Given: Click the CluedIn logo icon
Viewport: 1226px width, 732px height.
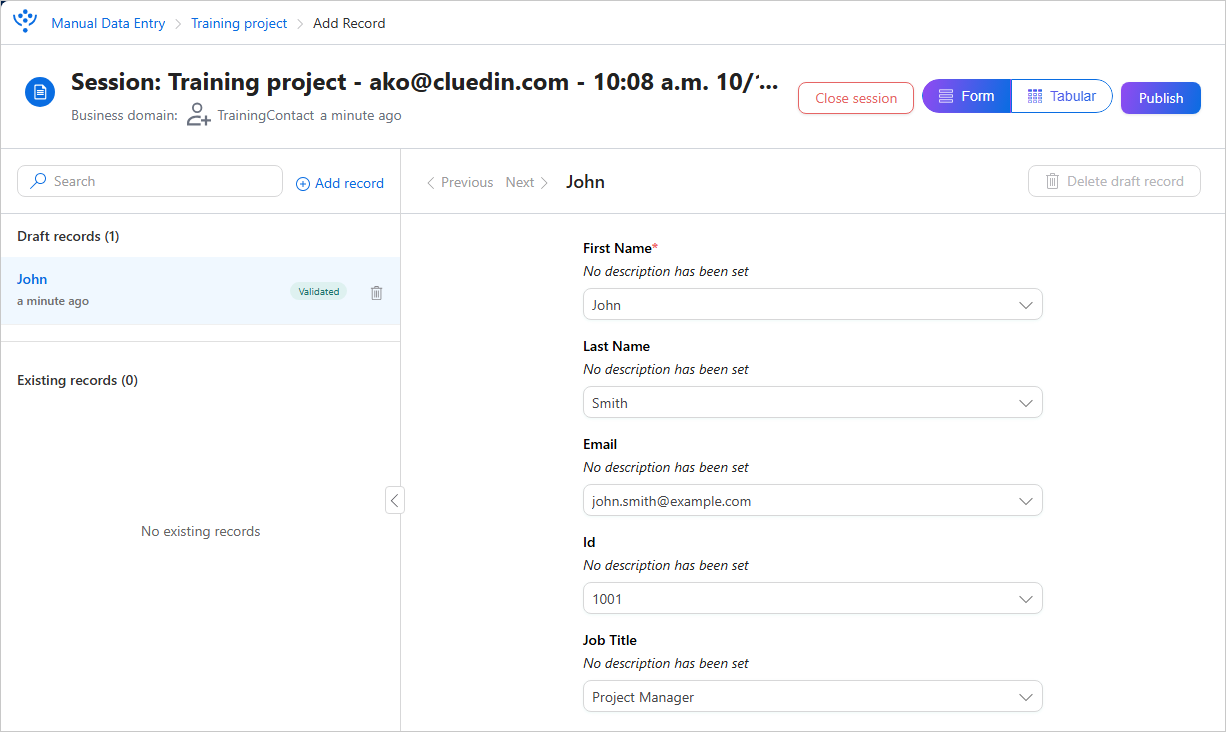Looking at the screenshot, I should coord(25,20).
